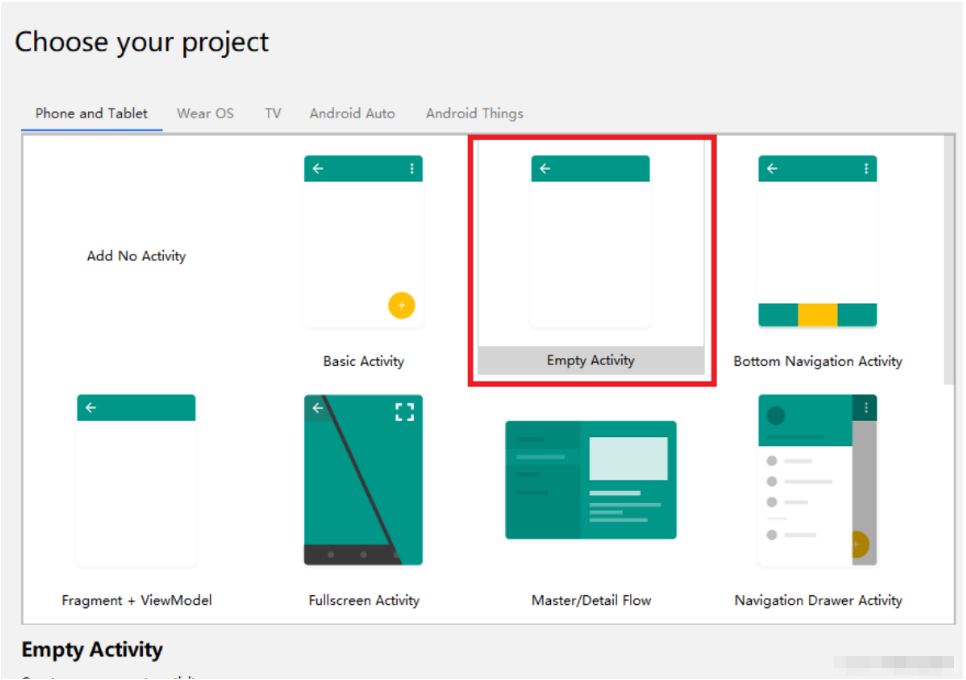
Task: Choose the Master/Detail Flow template
Action: 590,480
